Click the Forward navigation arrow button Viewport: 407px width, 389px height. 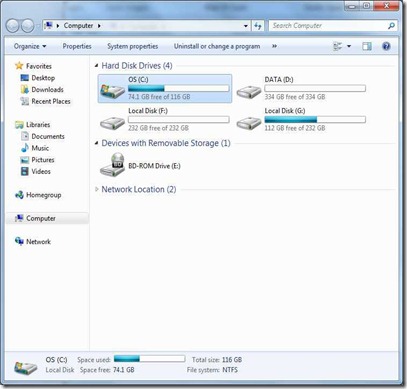(27, 26)
